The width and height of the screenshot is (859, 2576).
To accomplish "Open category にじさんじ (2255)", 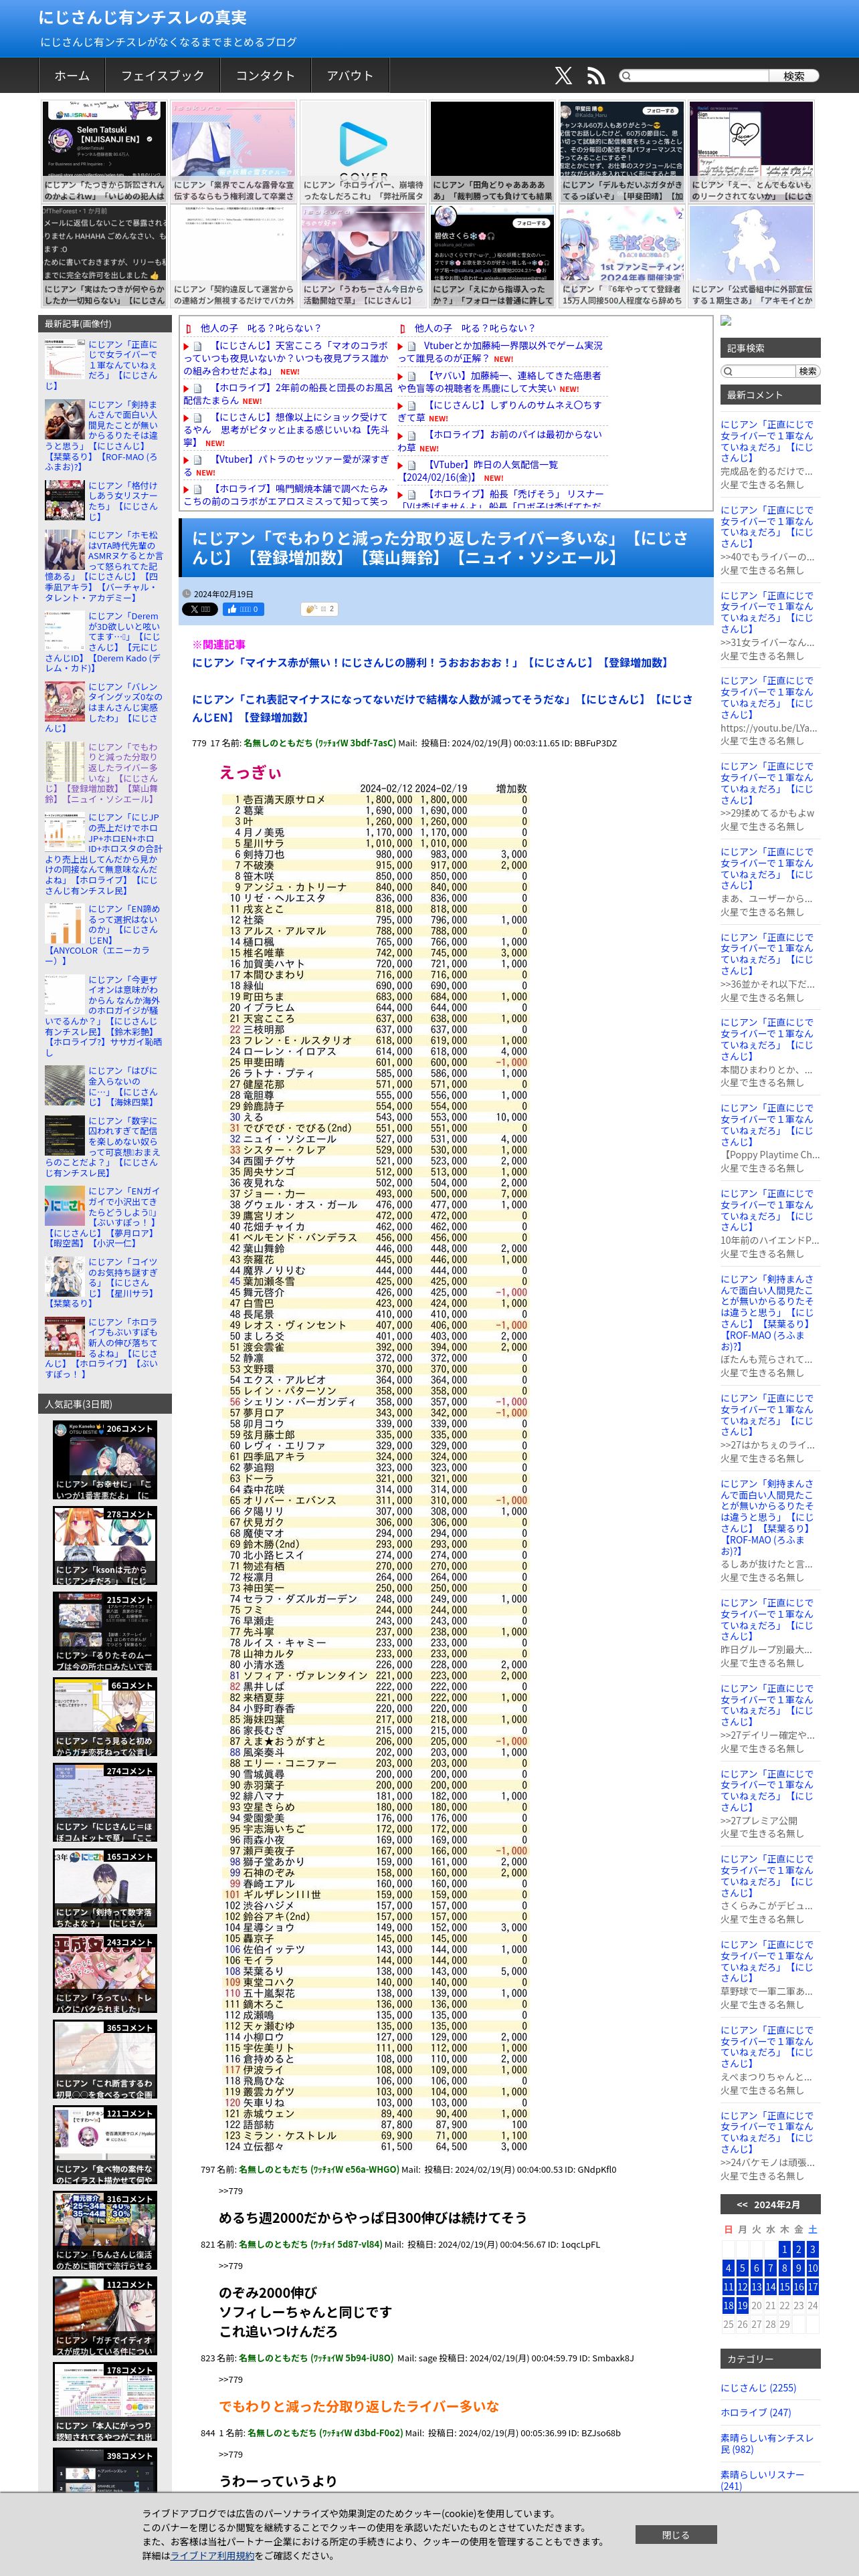I will click(759, 2387).
